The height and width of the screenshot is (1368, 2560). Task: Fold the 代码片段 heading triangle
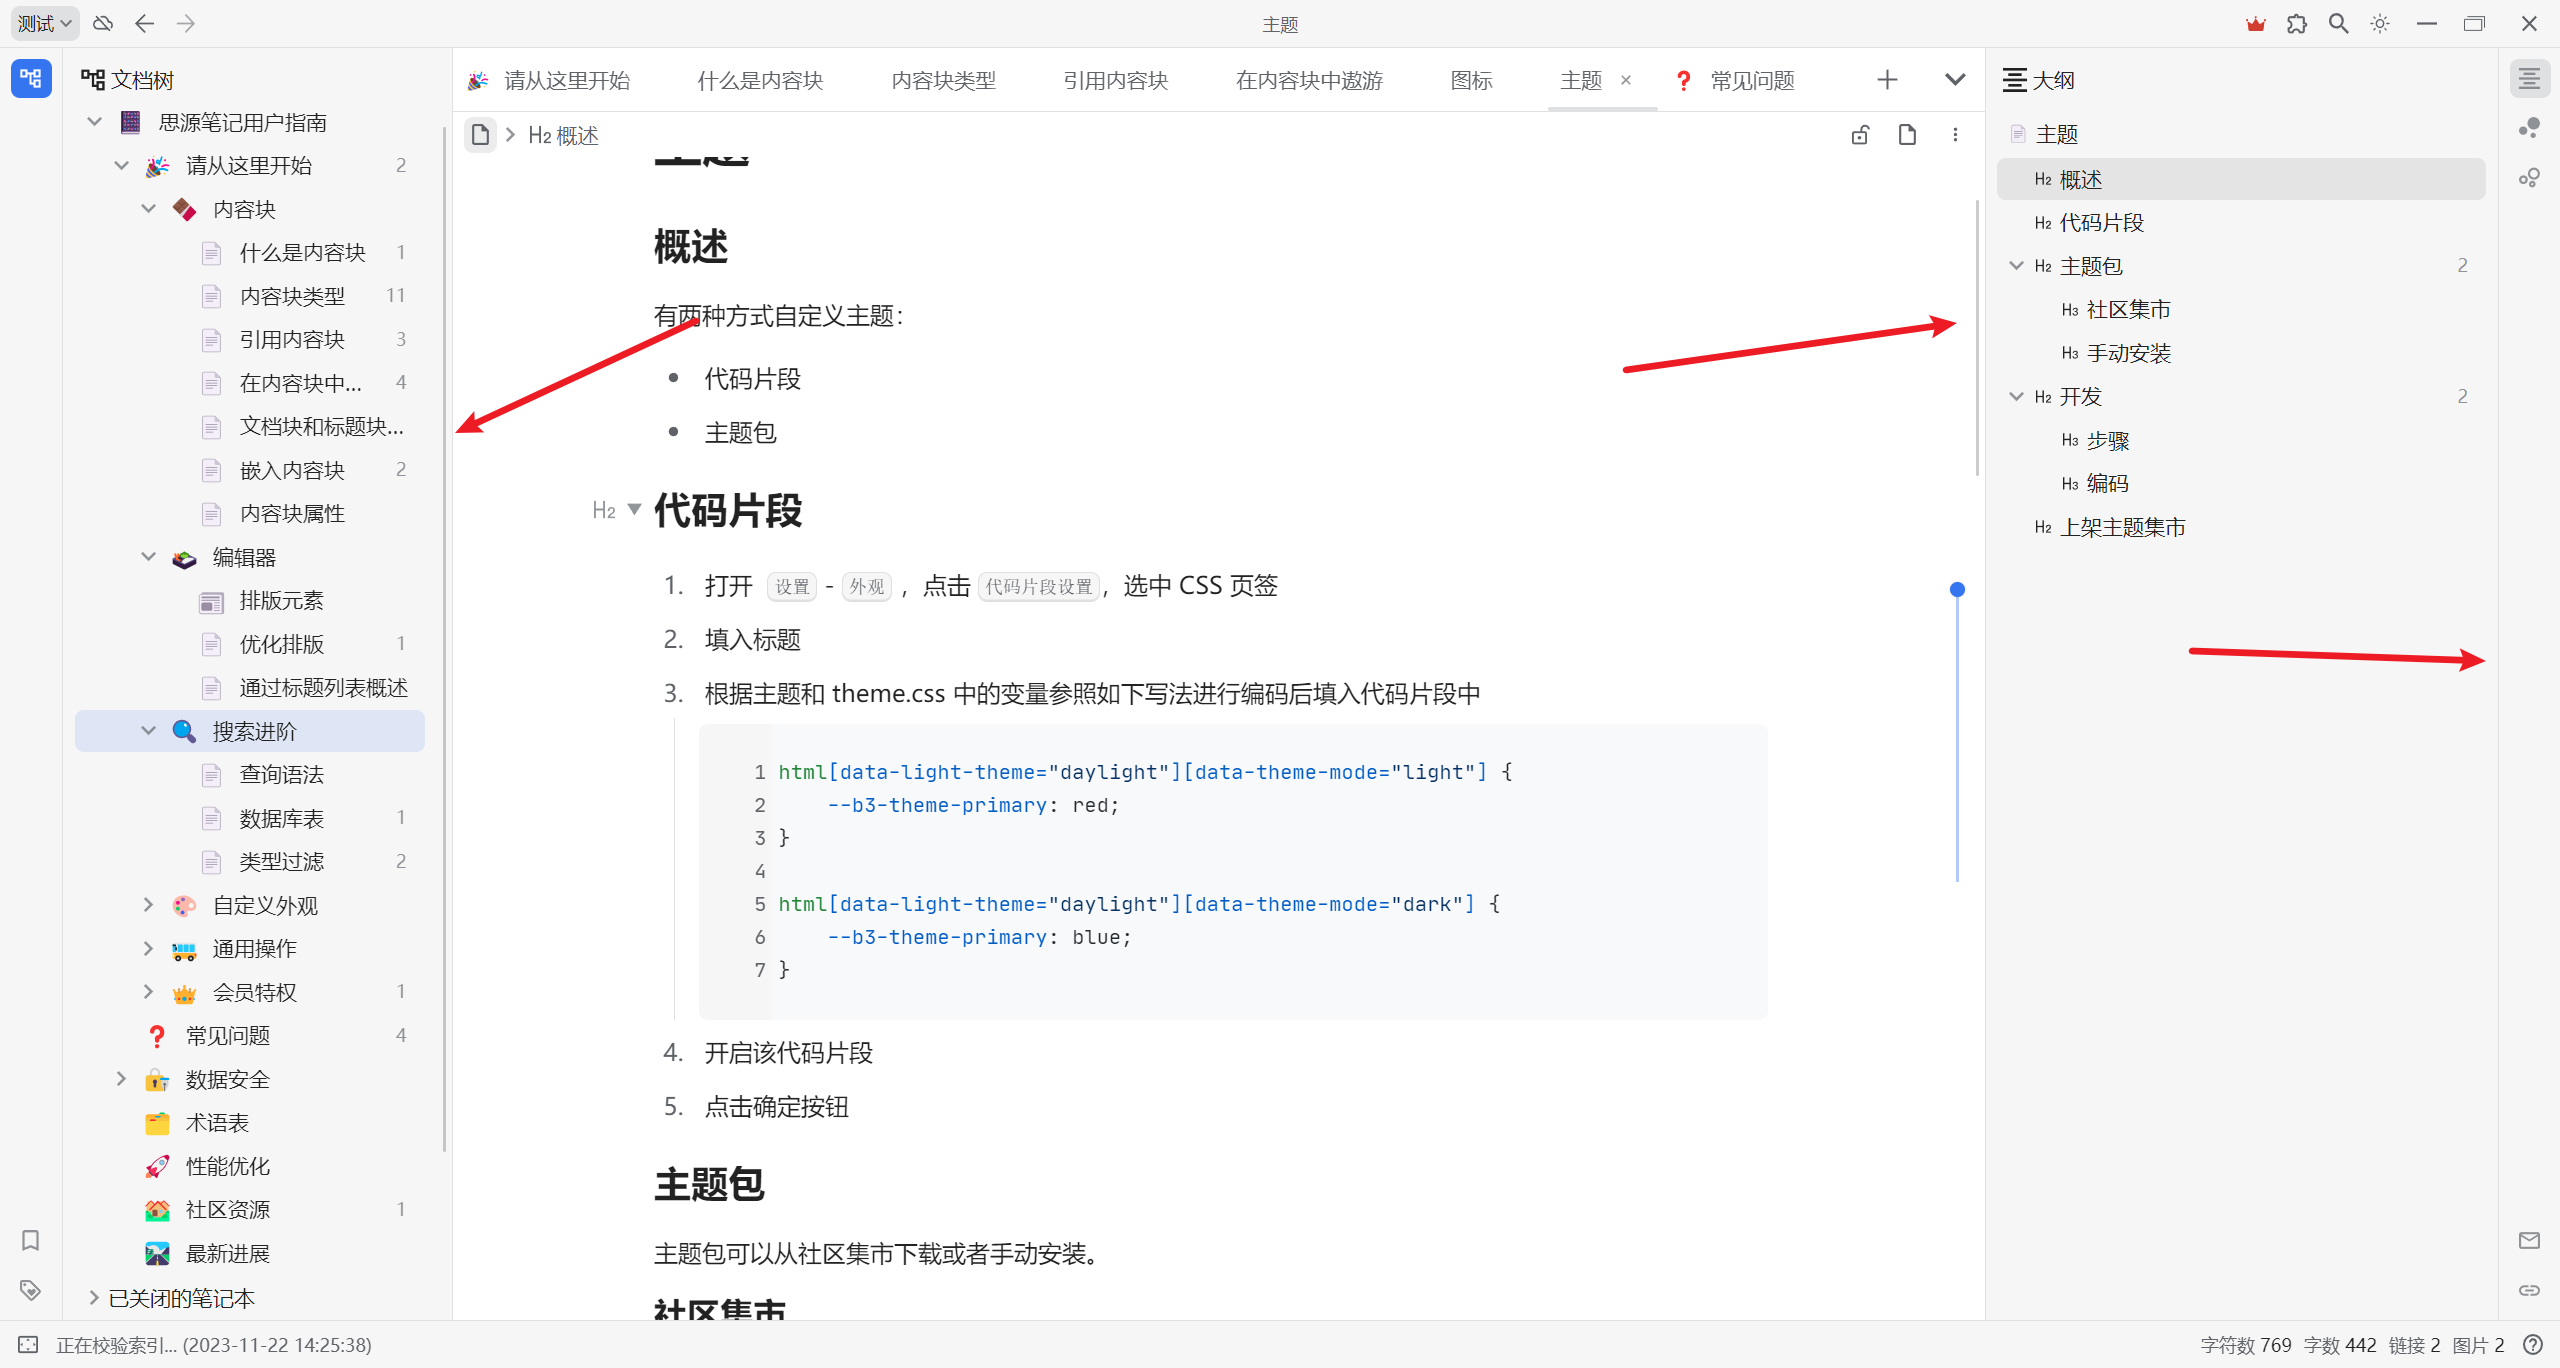[634, 510]
